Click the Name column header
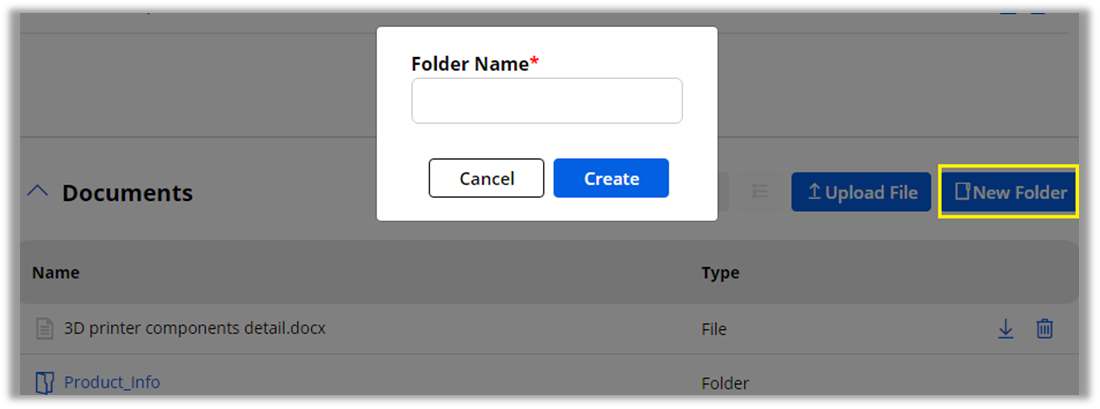Screen dimensions: 1100x409 (x=55, y=272)
